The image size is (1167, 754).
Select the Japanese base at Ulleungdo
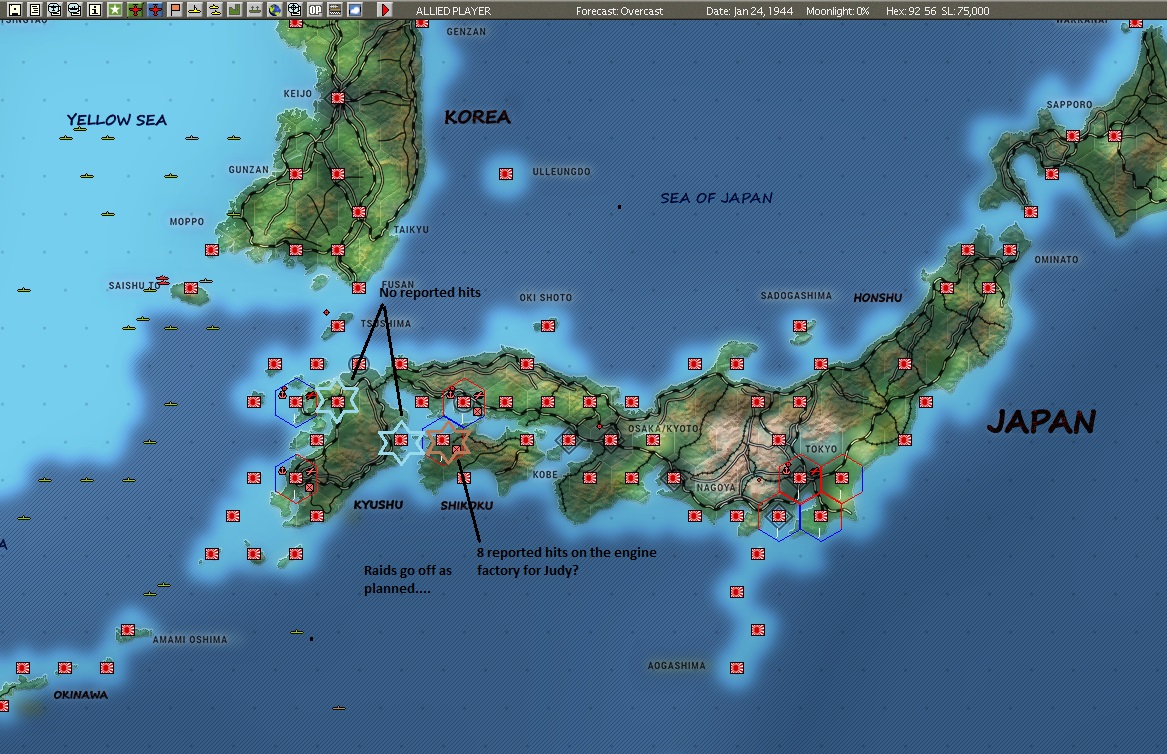[x=506, y=174]
